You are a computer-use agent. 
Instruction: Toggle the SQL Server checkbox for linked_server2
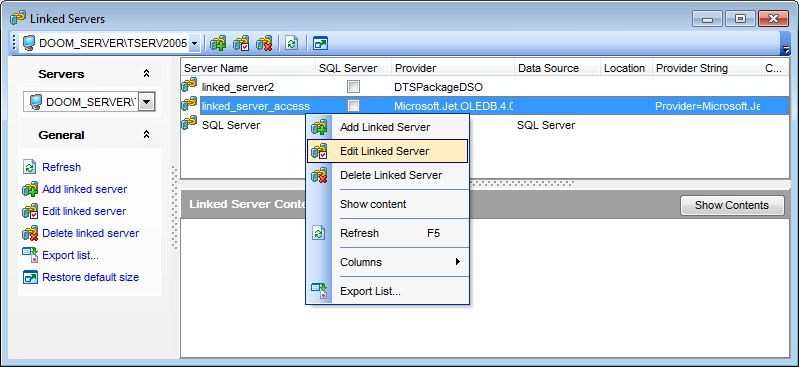(x=353, y=87)
